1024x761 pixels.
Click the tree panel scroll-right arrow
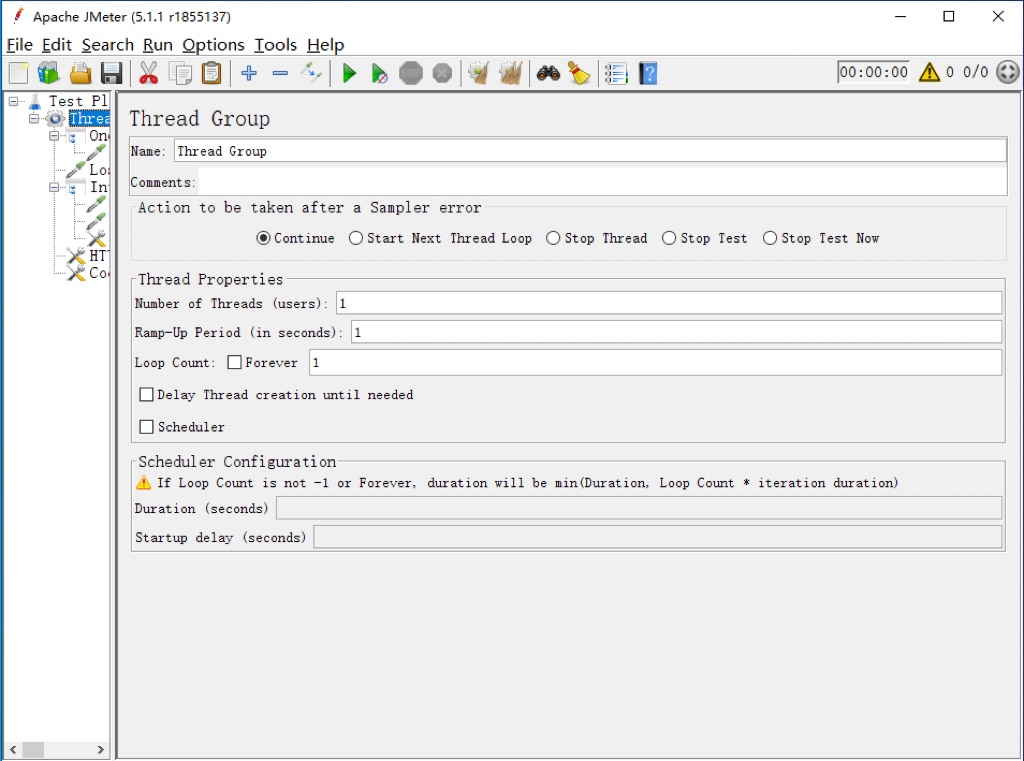pyautogui.click(x=101, y=749)
